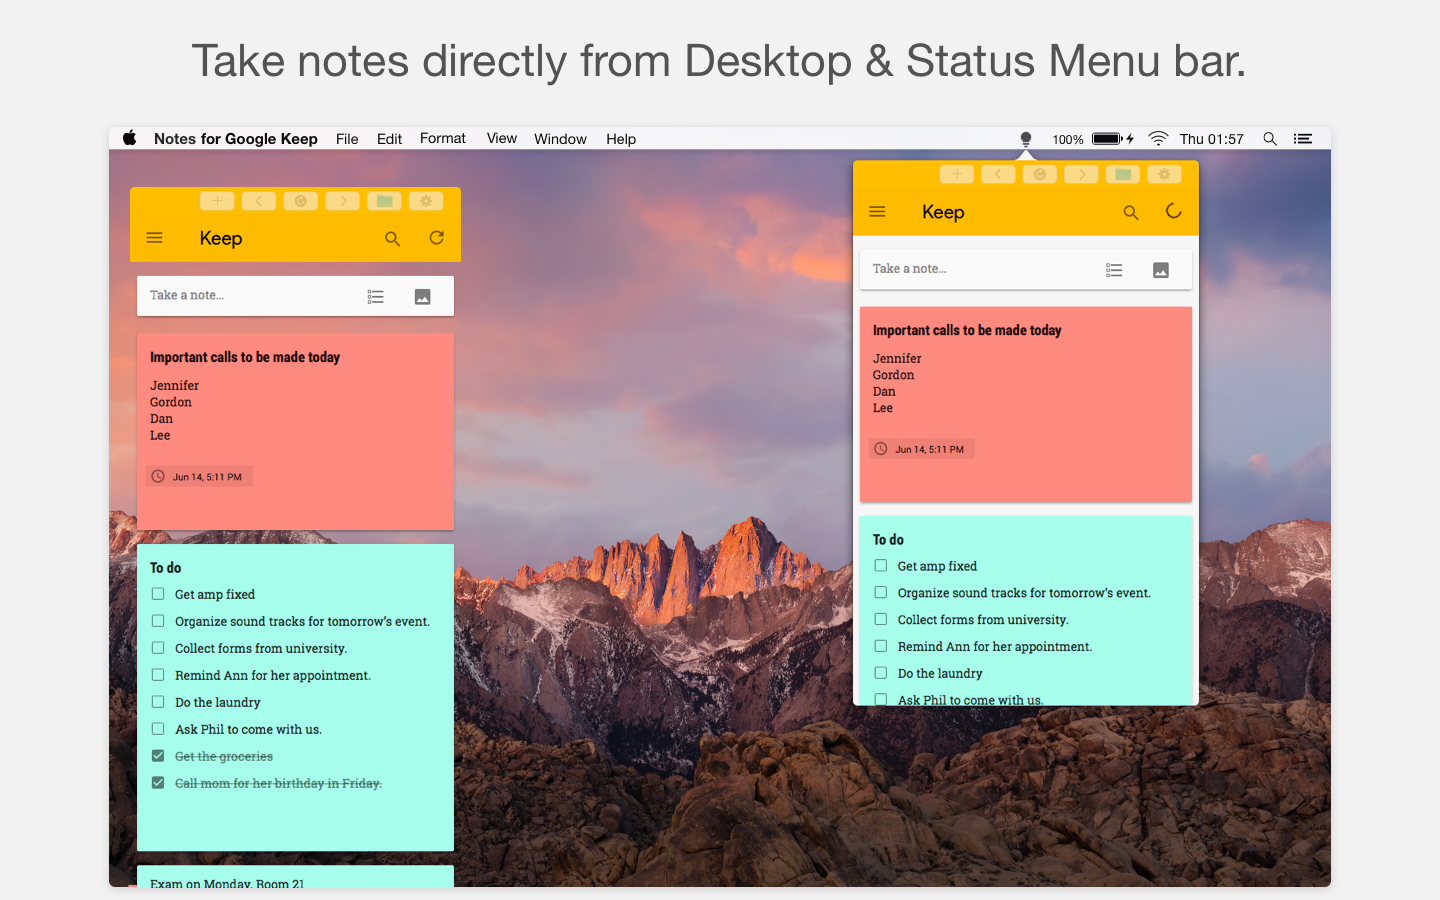Click the loading refresh spinner in the popover
This screenshot has height=900, width=1440.
[1174, 211]
